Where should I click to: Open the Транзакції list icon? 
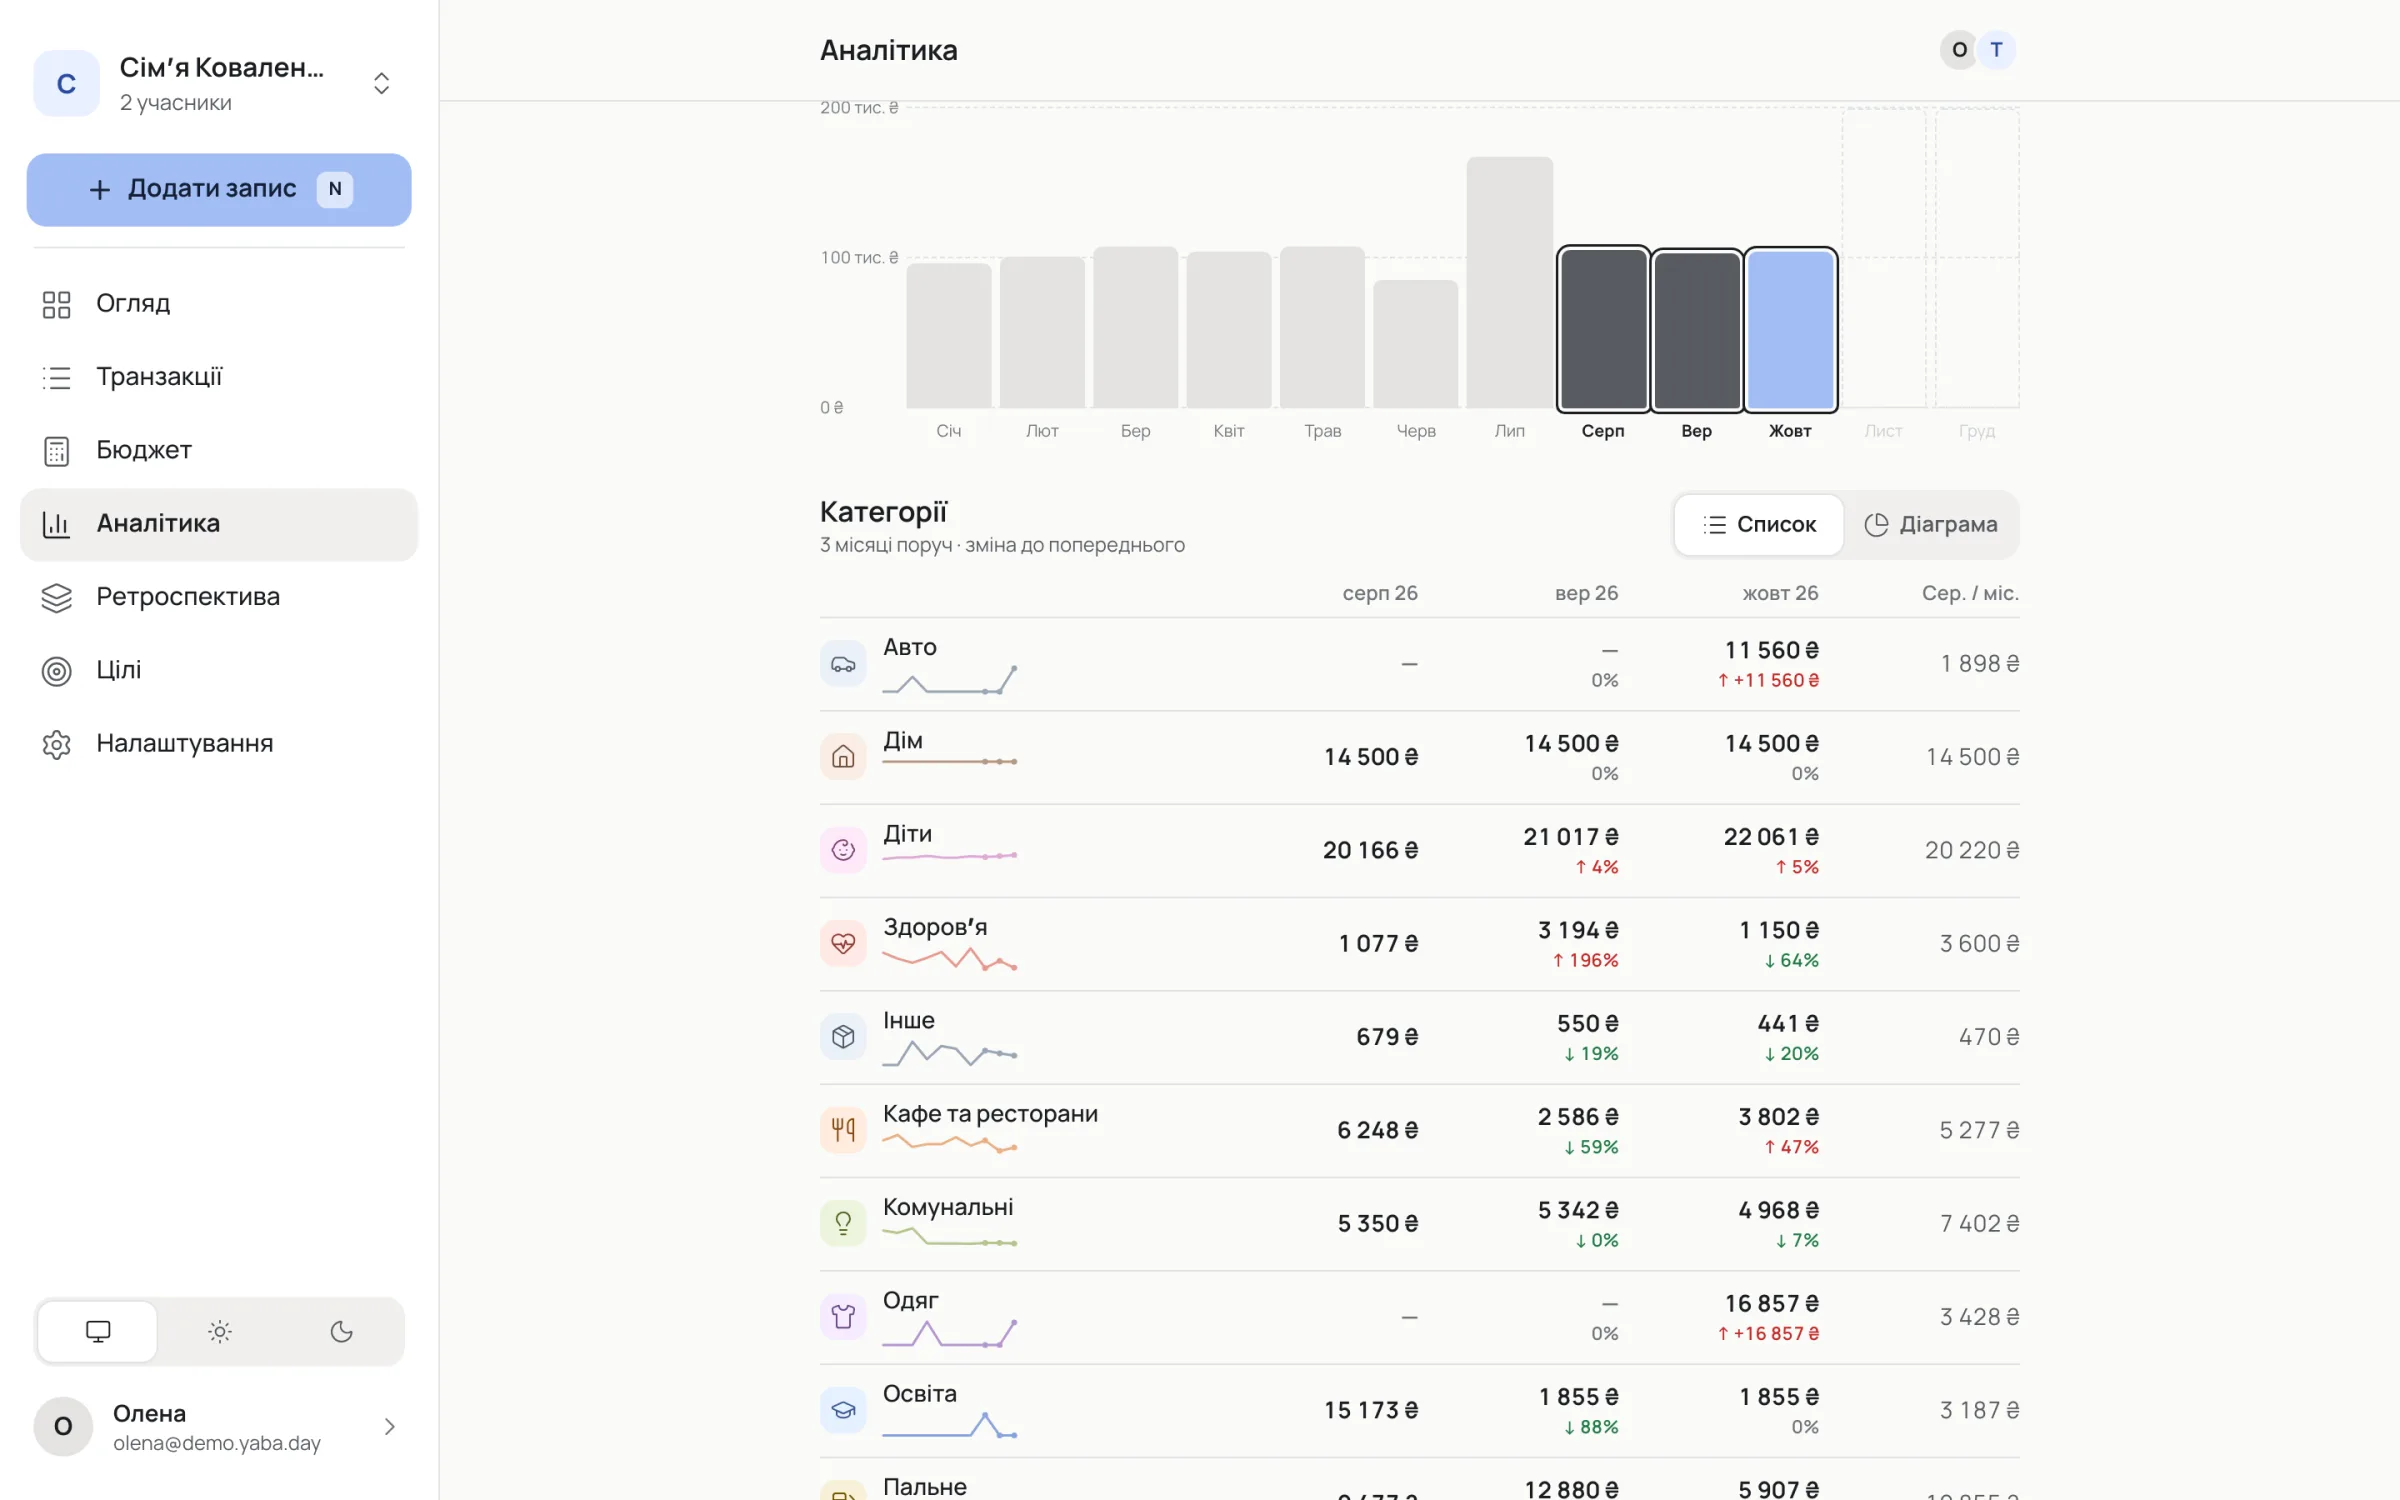click(x=57, y=377)
